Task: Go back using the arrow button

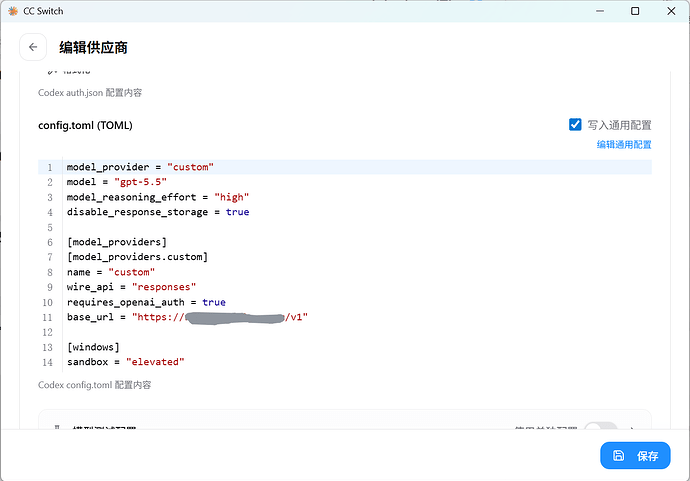Action: (33, 47)
